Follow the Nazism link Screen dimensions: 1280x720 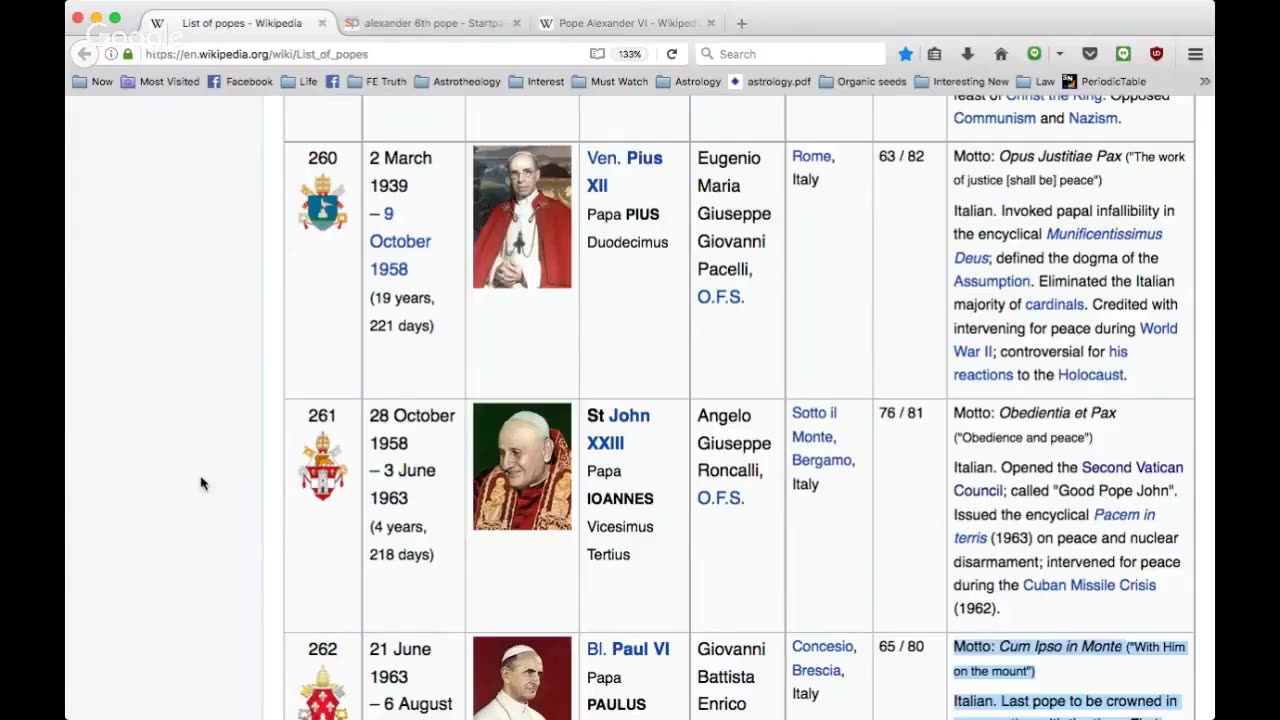coord(1093,118)
